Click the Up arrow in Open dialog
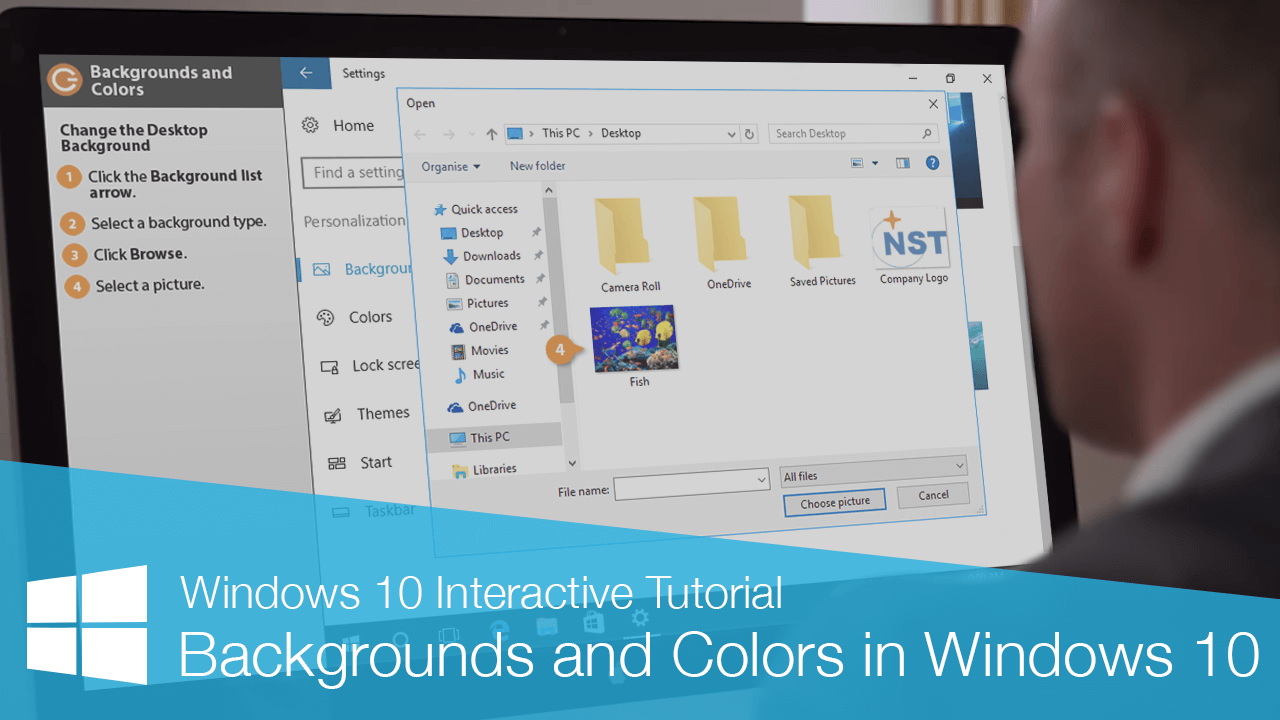The width and height of the screenshot is (1280, 720). point(491,134)
